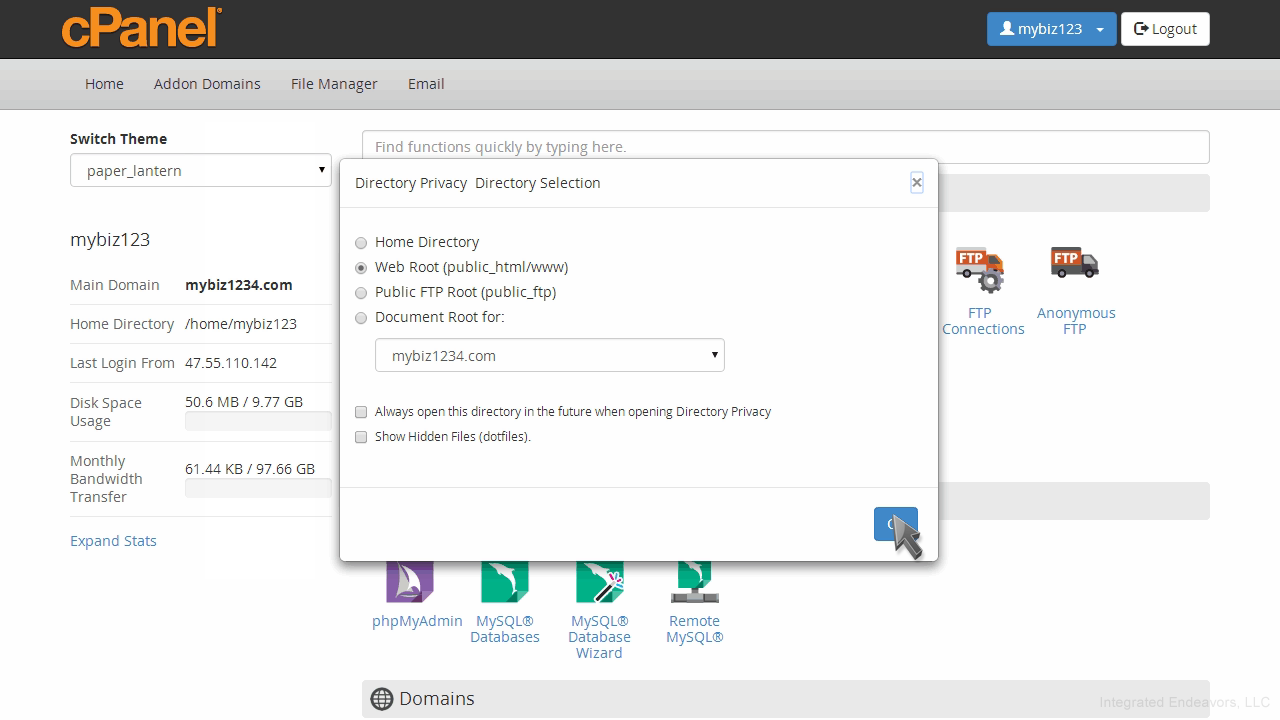Image resolution: width=1280 pixels, height=720 pixels.
Task: Open the FTP Connections icon
Action: click(980, 270)
